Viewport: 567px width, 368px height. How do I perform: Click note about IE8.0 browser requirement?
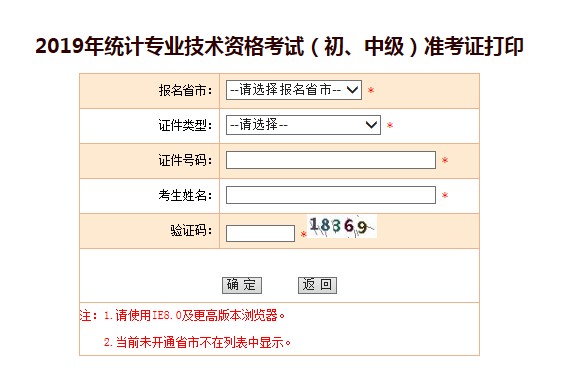tap(195, 316)
